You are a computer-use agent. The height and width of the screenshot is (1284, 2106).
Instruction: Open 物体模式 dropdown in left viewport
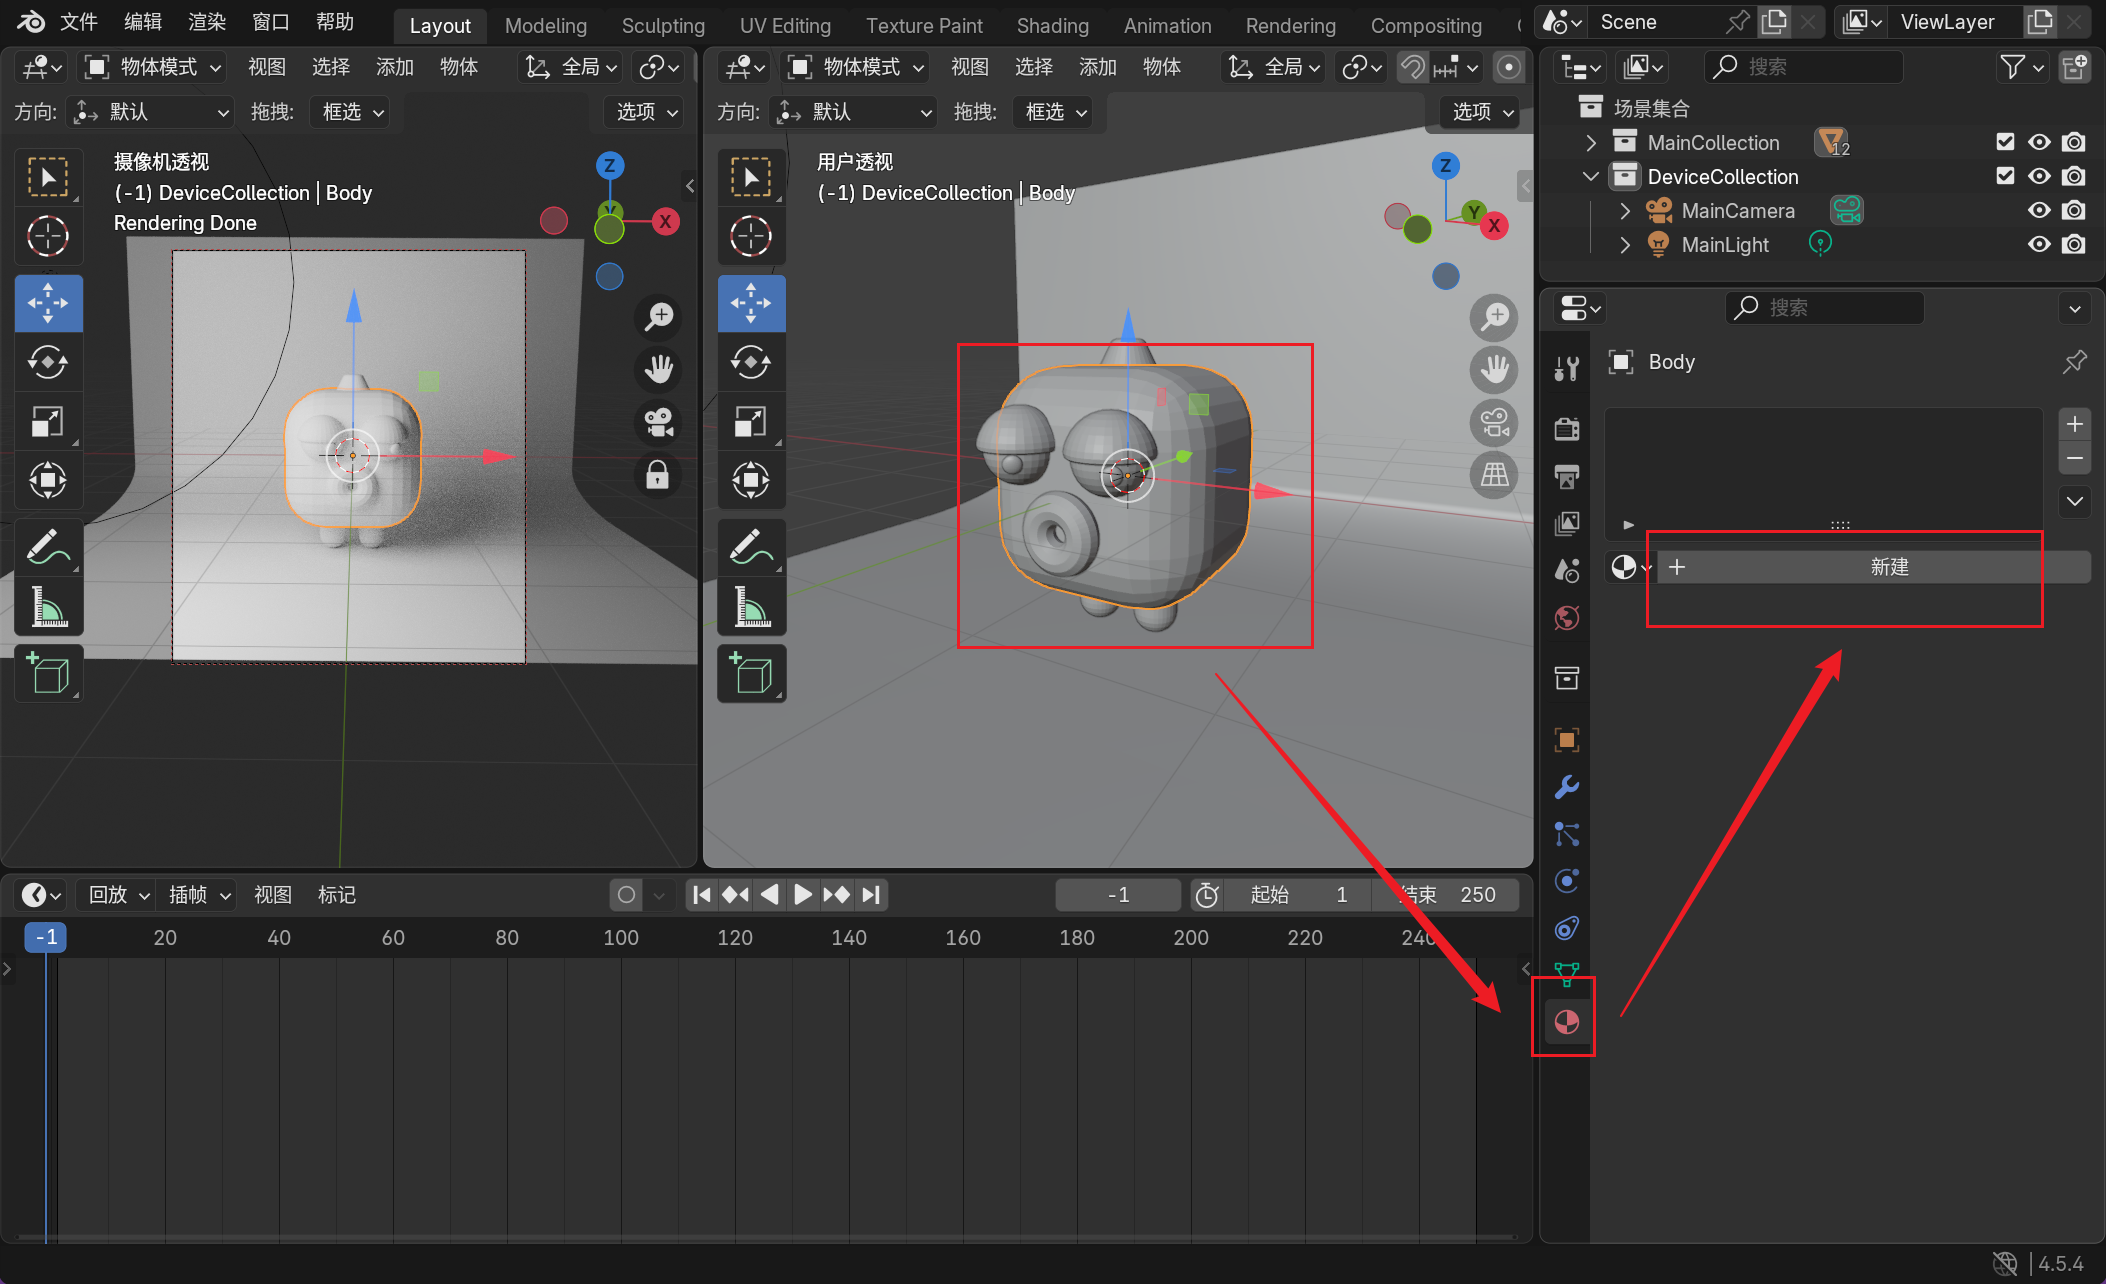tap(154, 67)
